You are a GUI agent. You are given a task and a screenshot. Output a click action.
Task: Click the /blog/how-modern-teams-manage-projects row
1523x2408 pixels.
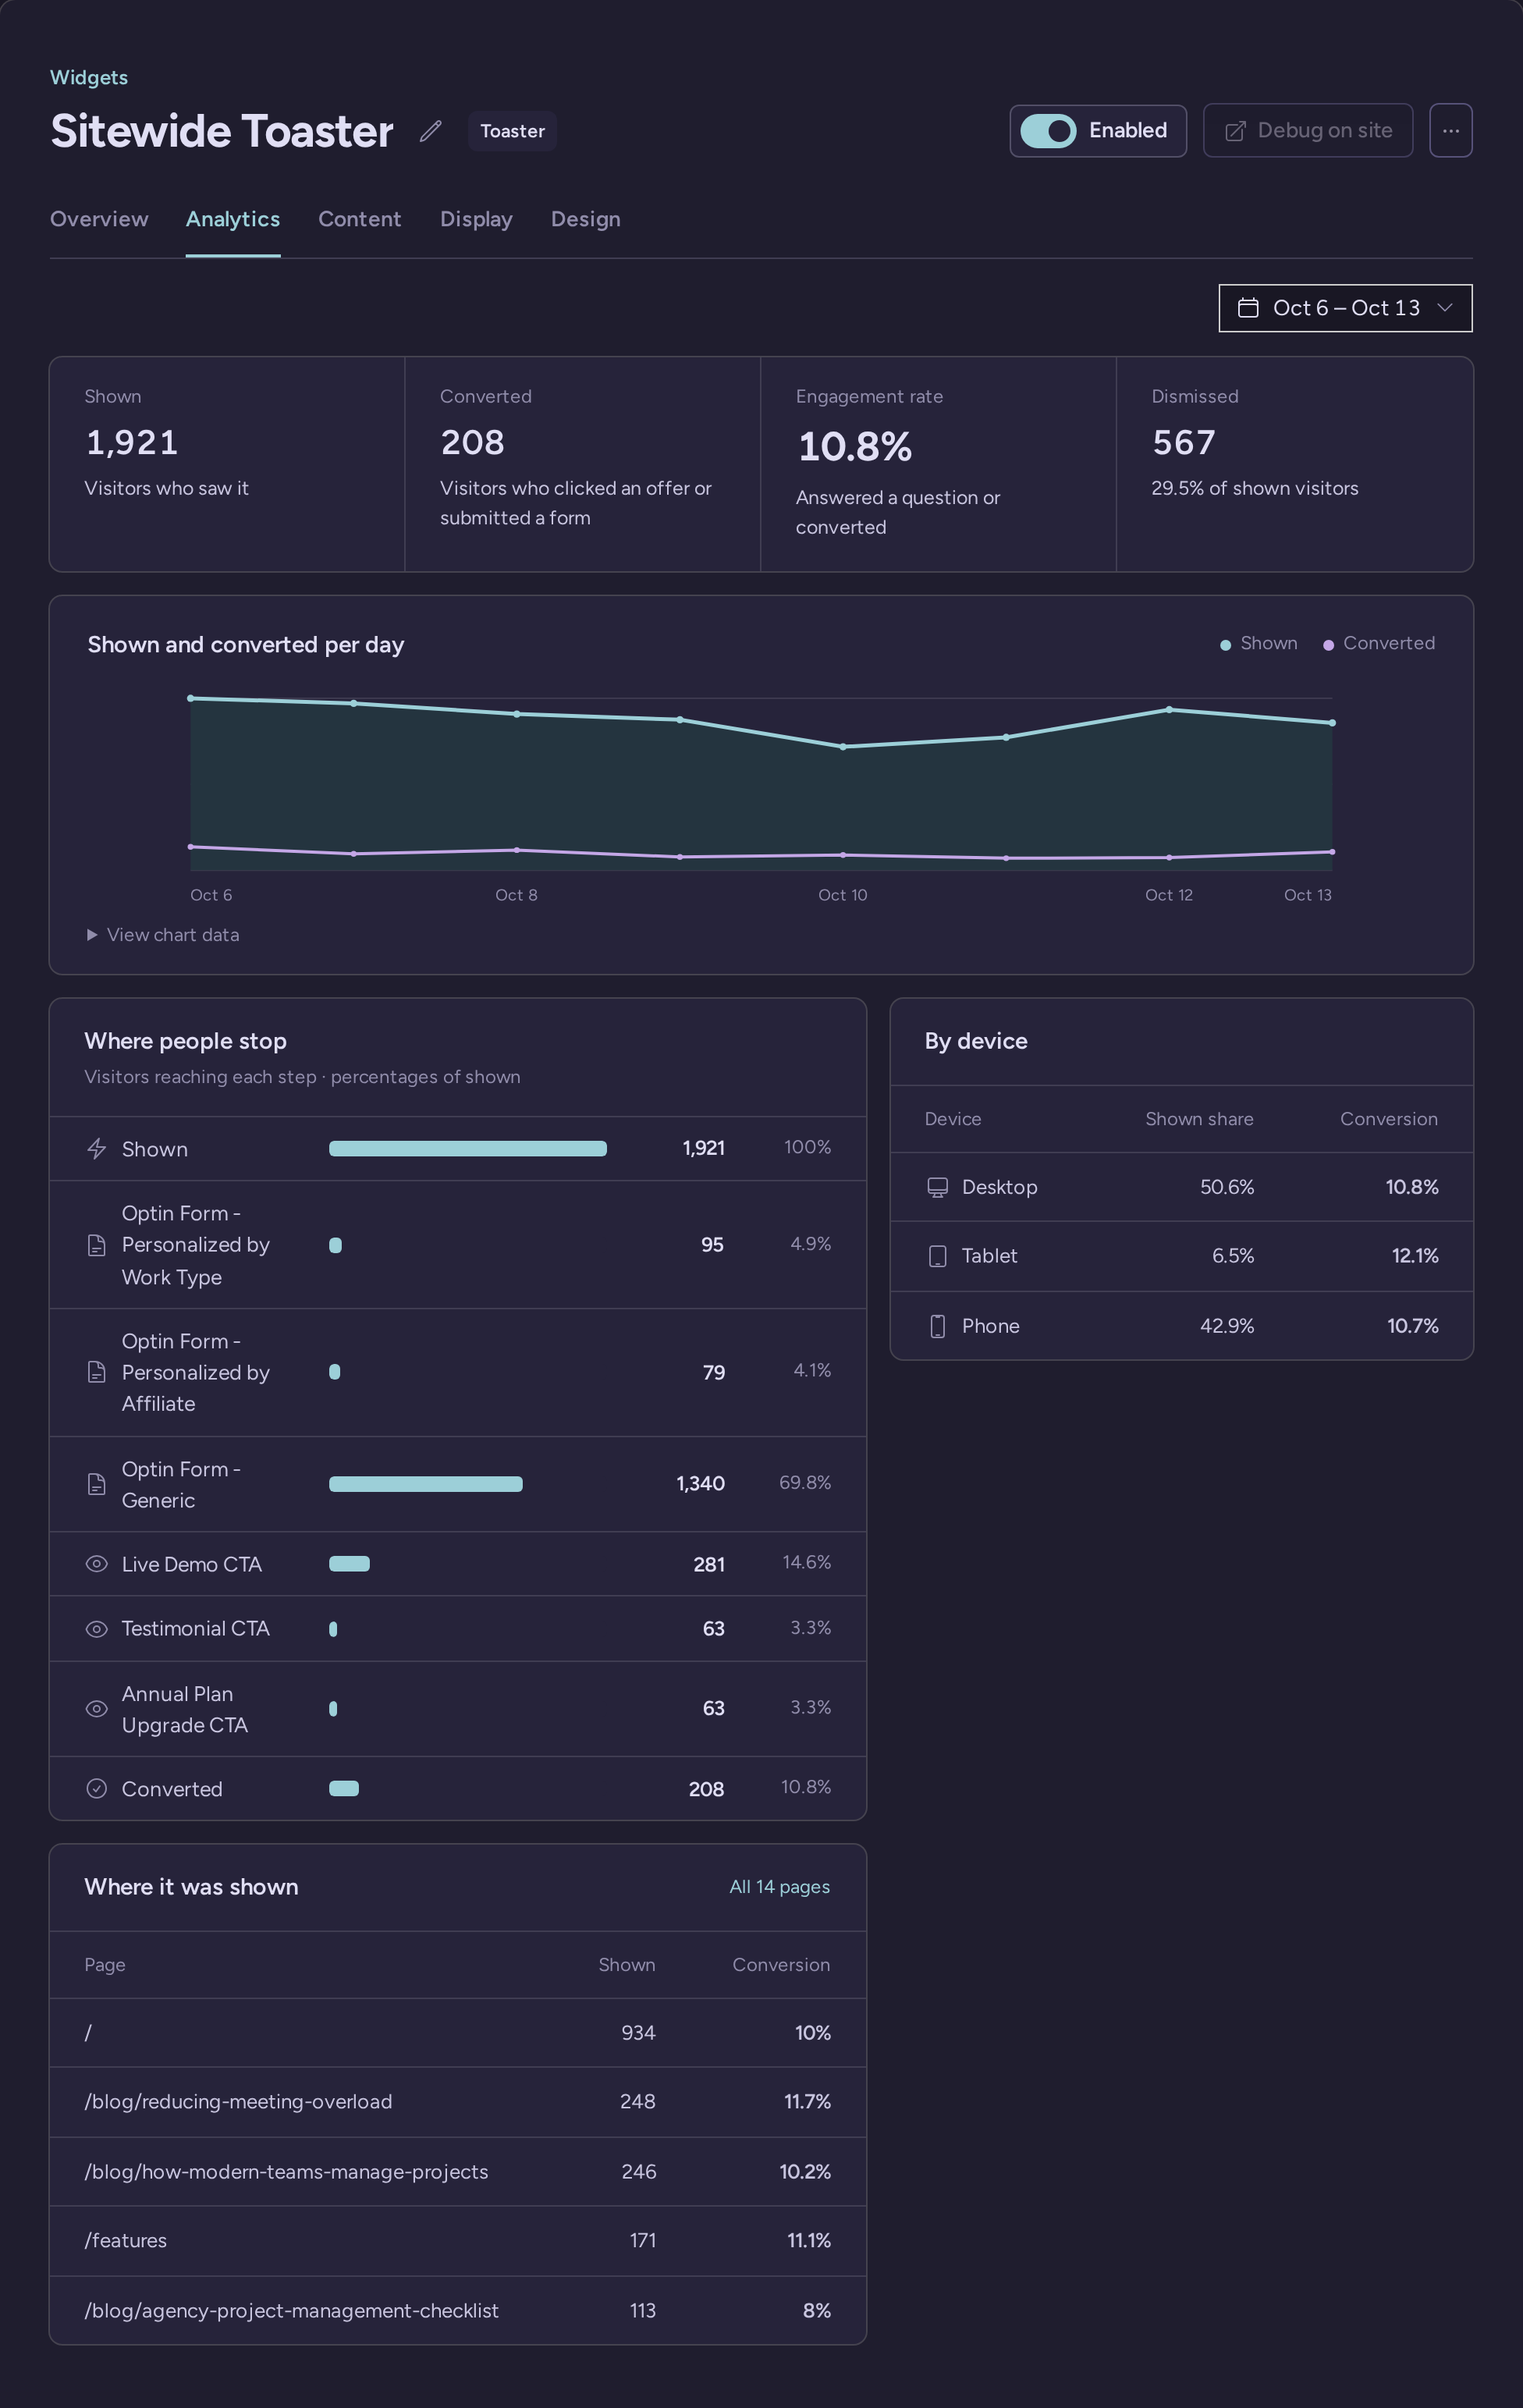[458, 2172]
